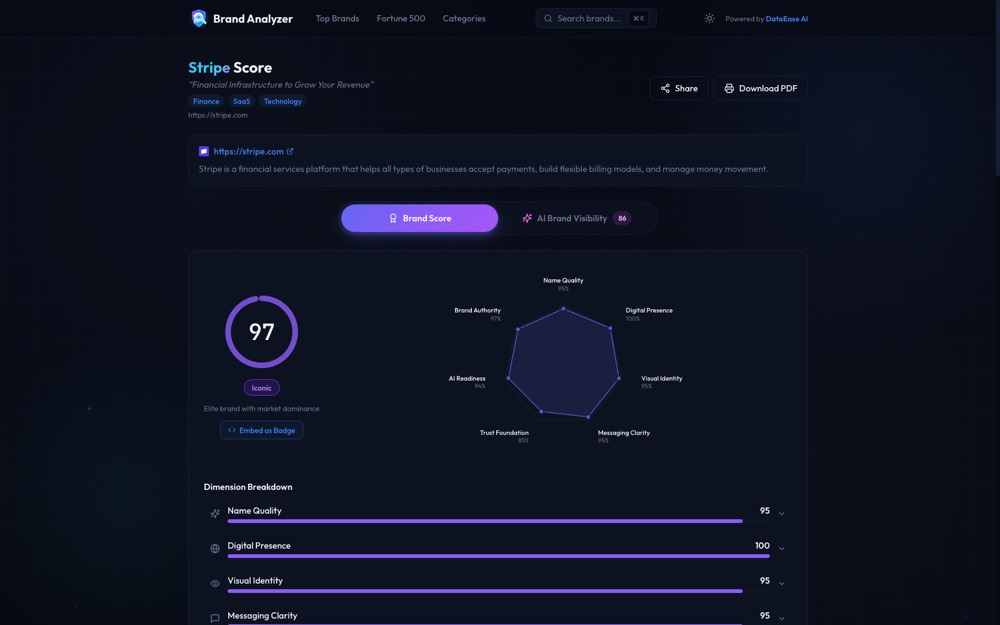
Task: Expand the Digital Presence row chevron
Action: pos(781,548)
